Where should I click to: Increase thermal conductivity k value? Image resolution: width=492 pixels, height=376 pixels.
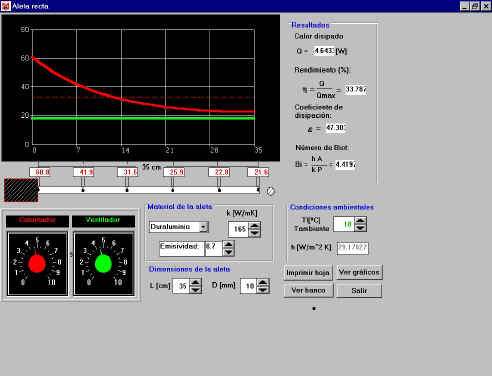pos(255,225)
